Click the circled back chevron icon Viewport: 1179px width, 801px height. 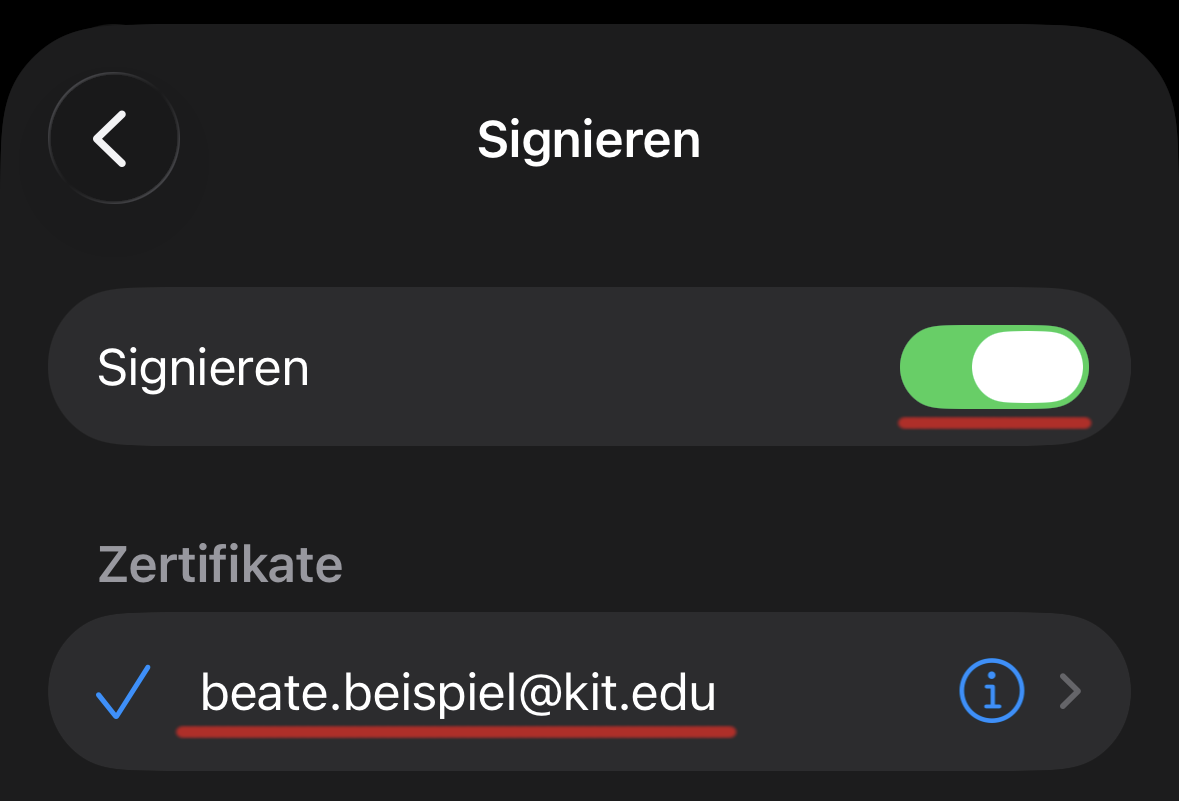[113, 138]
